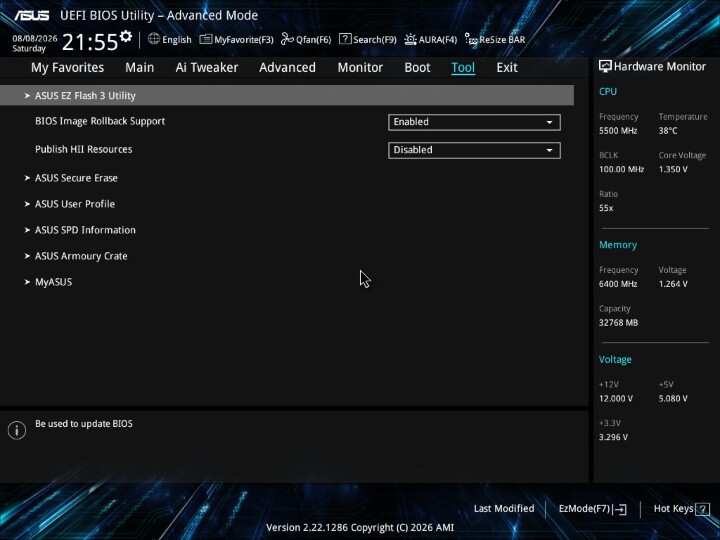Click the CPU section heading
The height and width of the screenshot is (540, 720).
608,91
